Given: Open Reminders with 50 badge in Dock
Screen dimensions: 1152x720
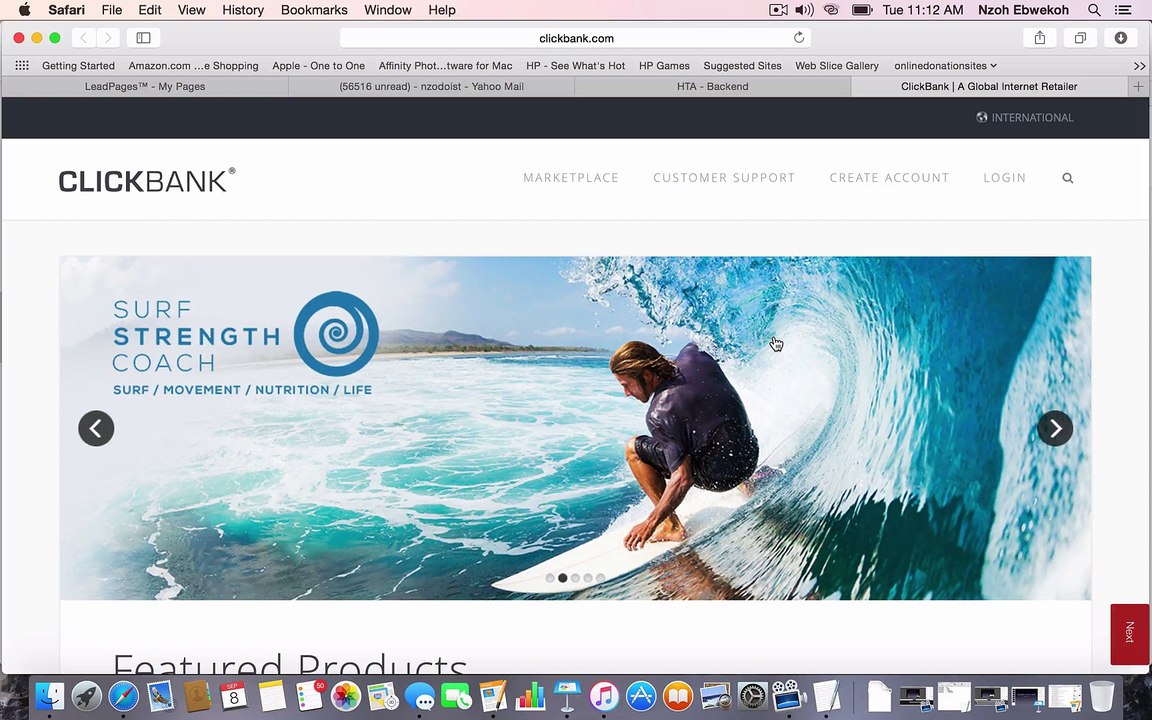Looking at the screenshot, I should [309, 696].
